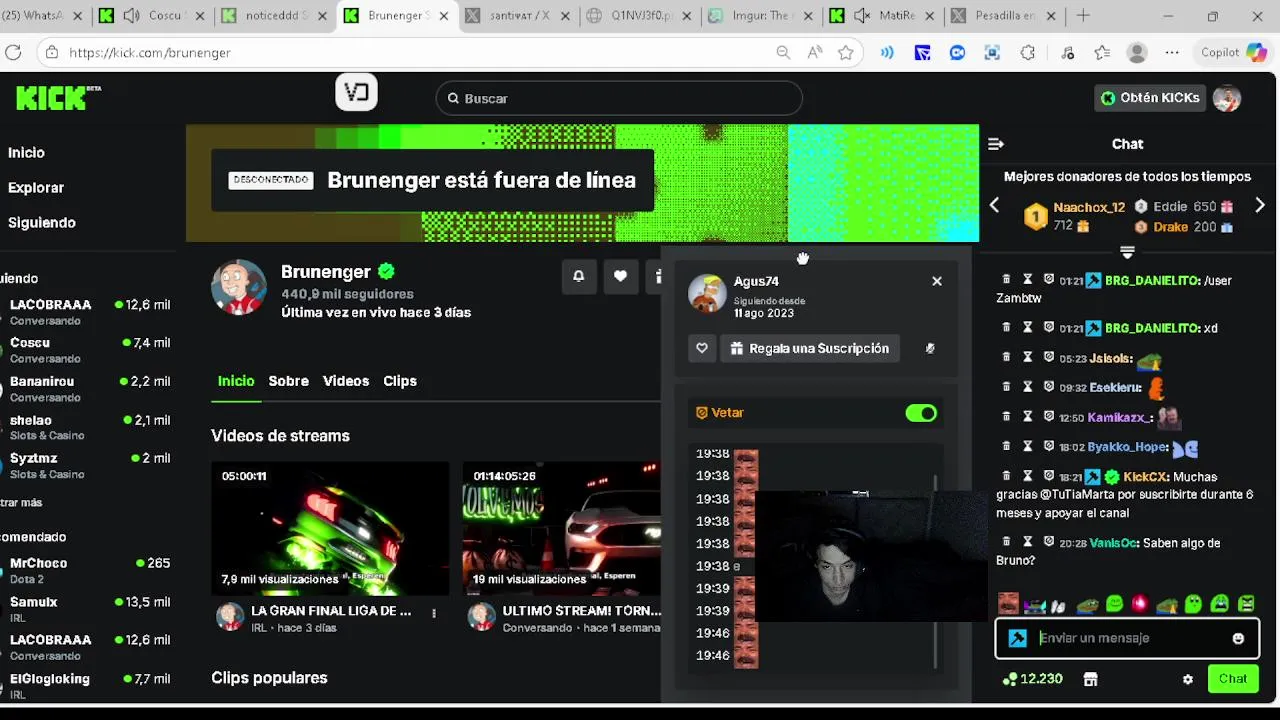This screenshot has height=720, width=1280.
Task: Open chat settings gear
Action: pyautogui.click(x=1188, y=679)
